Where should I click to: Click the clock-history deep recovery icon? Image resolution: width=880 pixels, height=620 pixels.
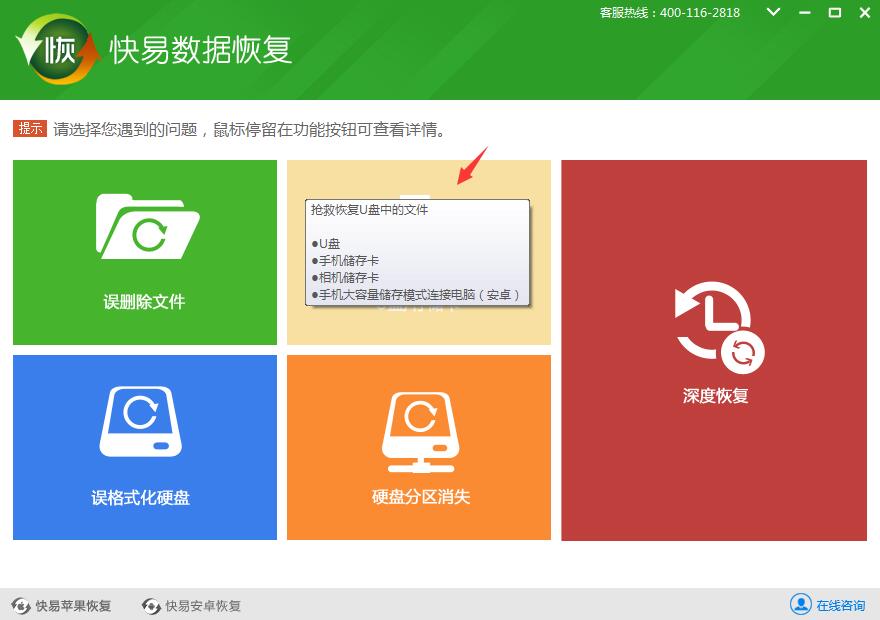click(x=719, y=328)
